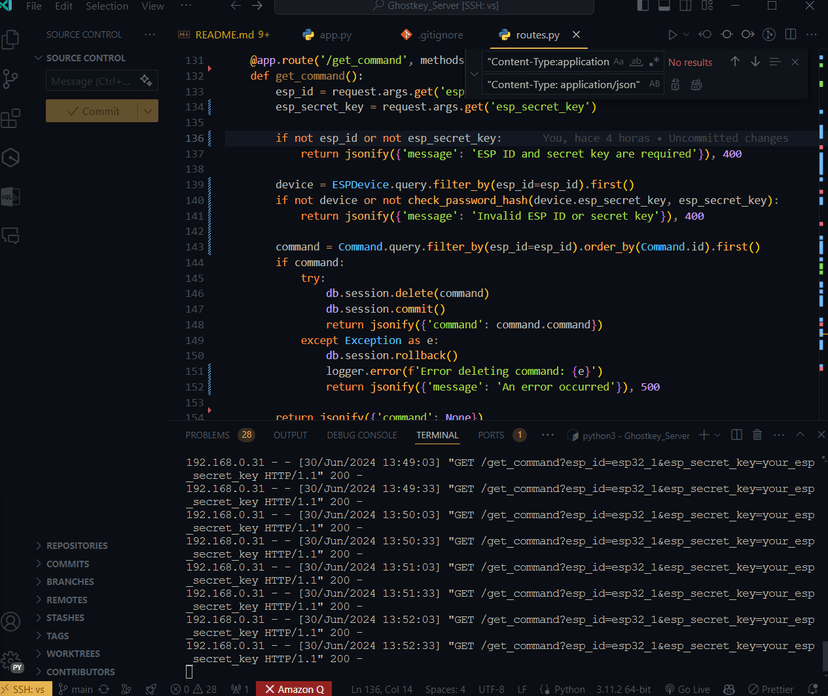Open the Commit button dropdown arrow

point(148,111)
